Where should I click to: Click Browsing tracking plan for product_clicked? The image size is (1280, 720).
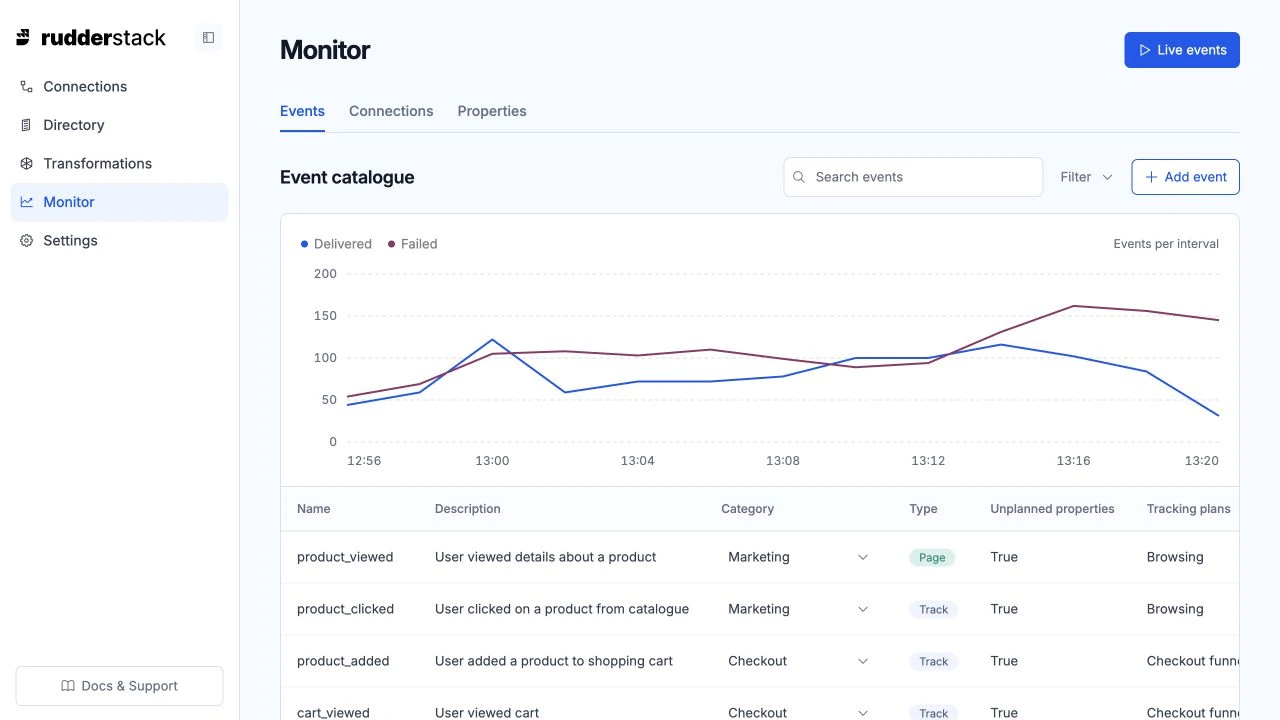tap(1175, 609)
